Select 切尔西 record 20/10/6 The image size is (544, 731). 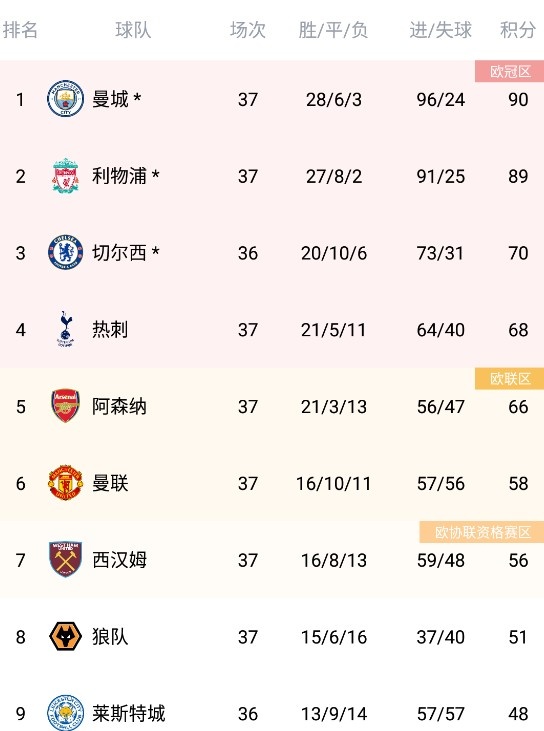334,253
